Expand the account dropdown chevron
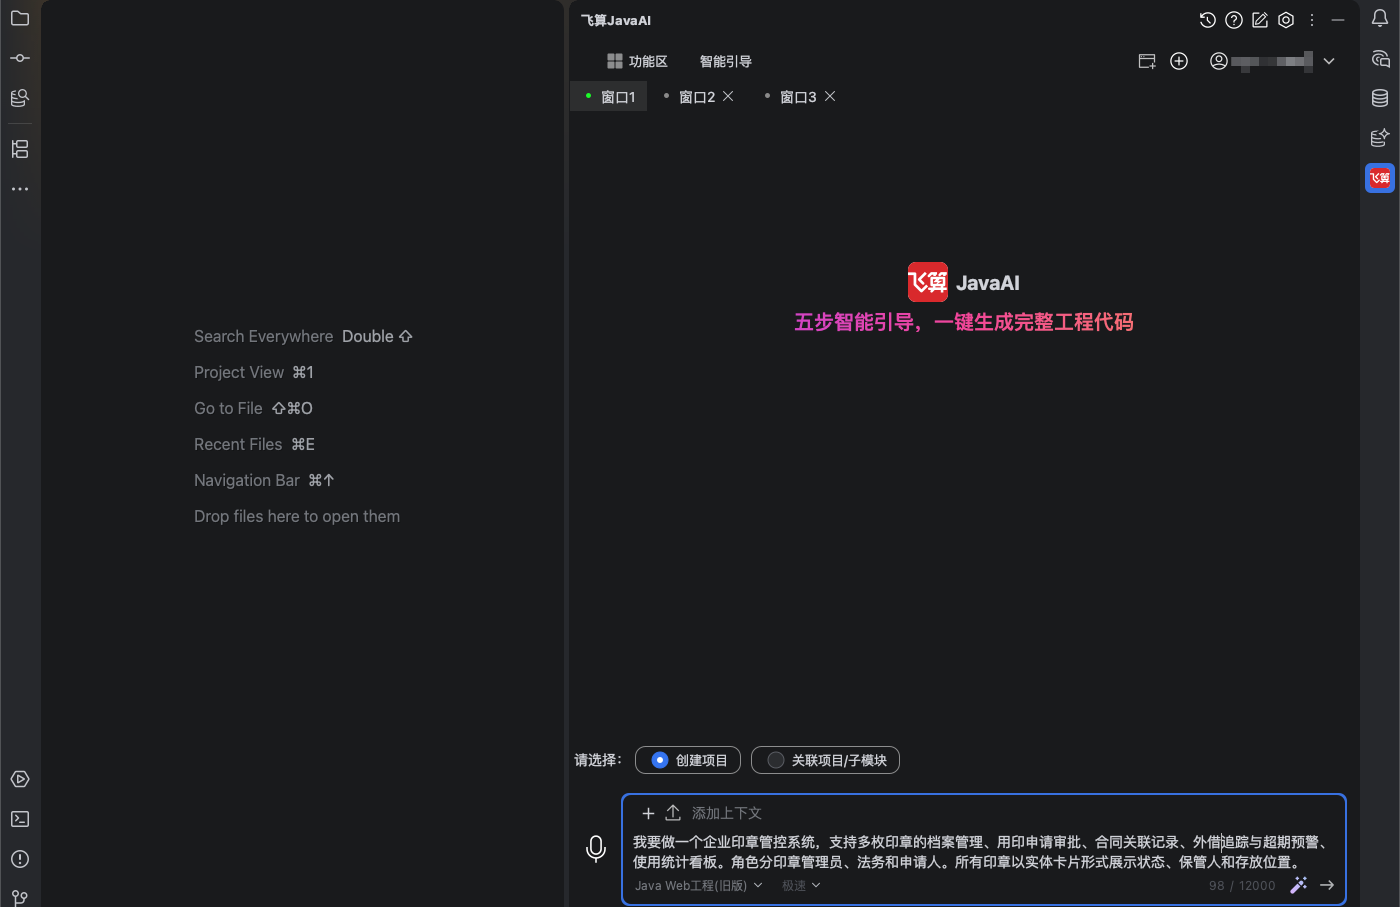The image size is (1400, 907). 1329,61
